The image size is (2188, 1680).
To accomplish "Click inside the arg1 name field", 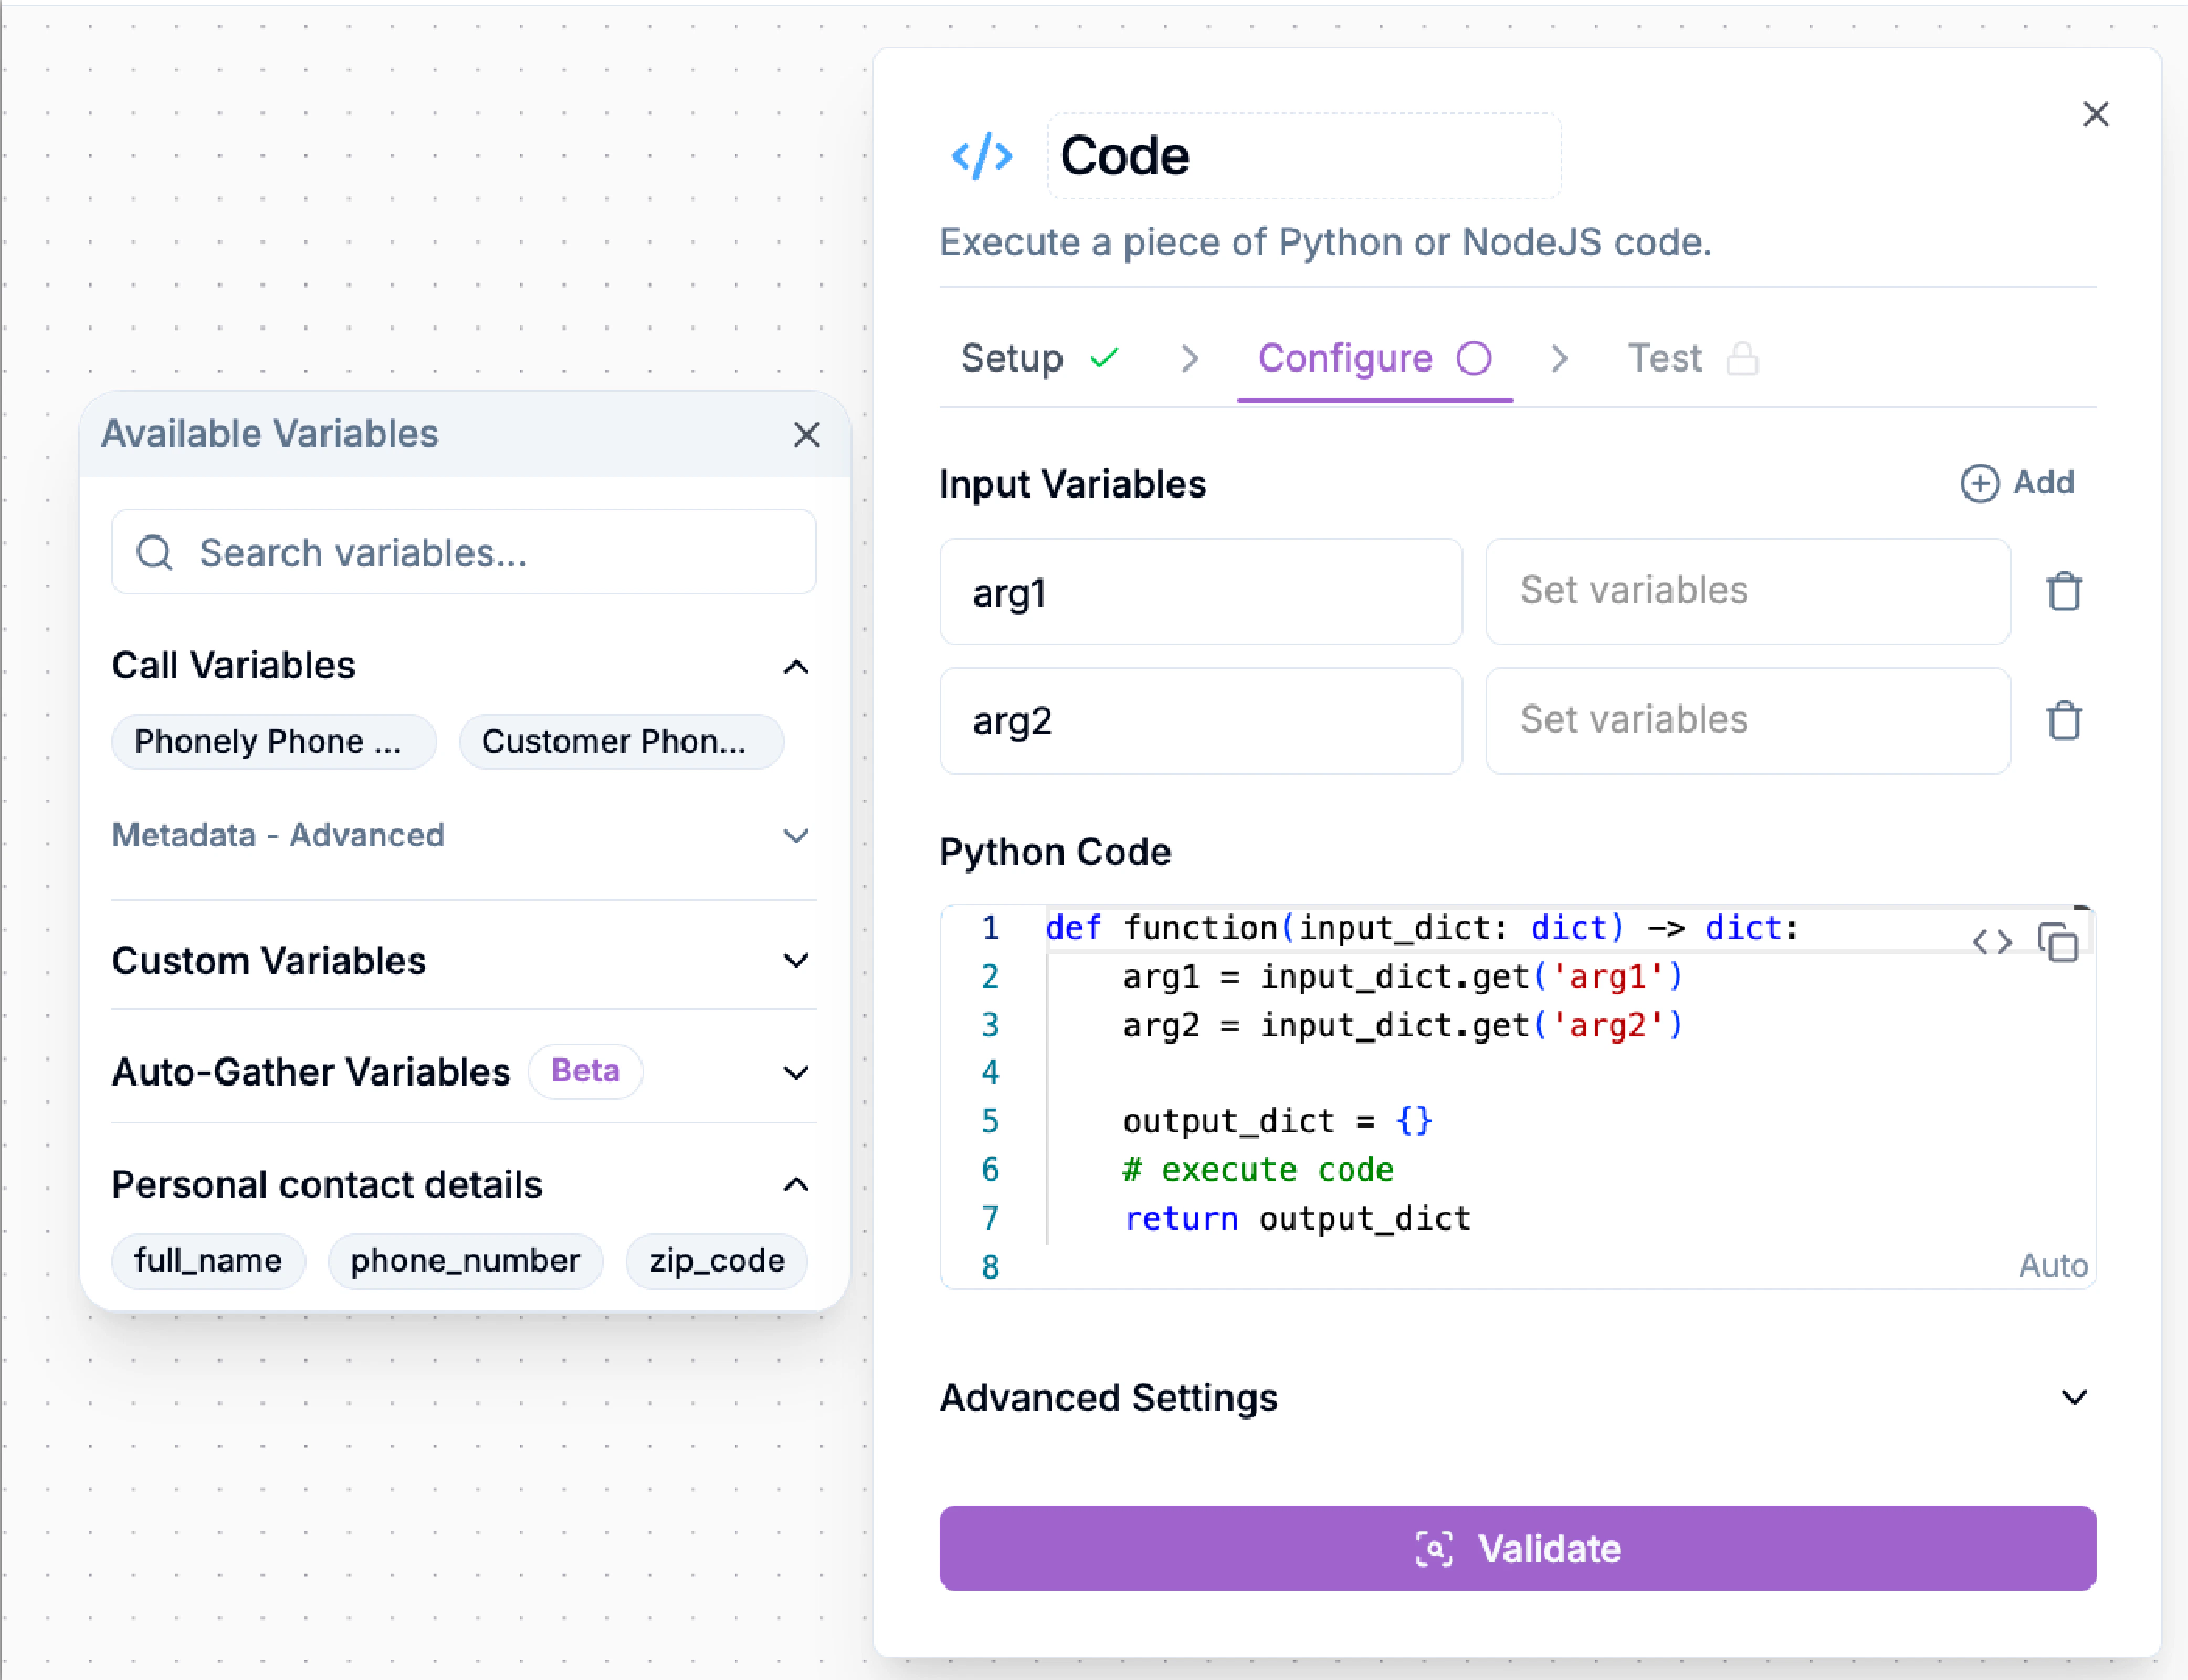I will pos(1199,591).
